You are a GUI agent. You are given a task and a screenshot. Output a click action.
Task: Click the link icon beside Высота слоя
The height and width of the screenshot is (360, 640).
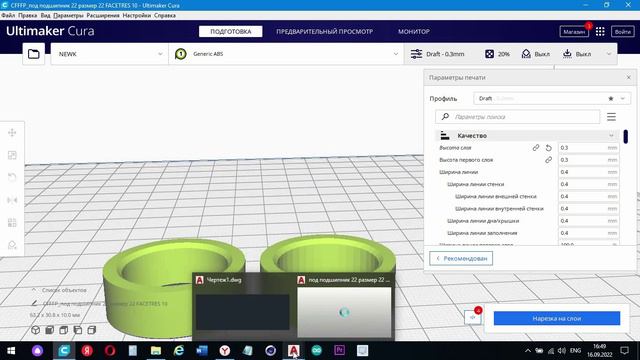pos(536,148)
